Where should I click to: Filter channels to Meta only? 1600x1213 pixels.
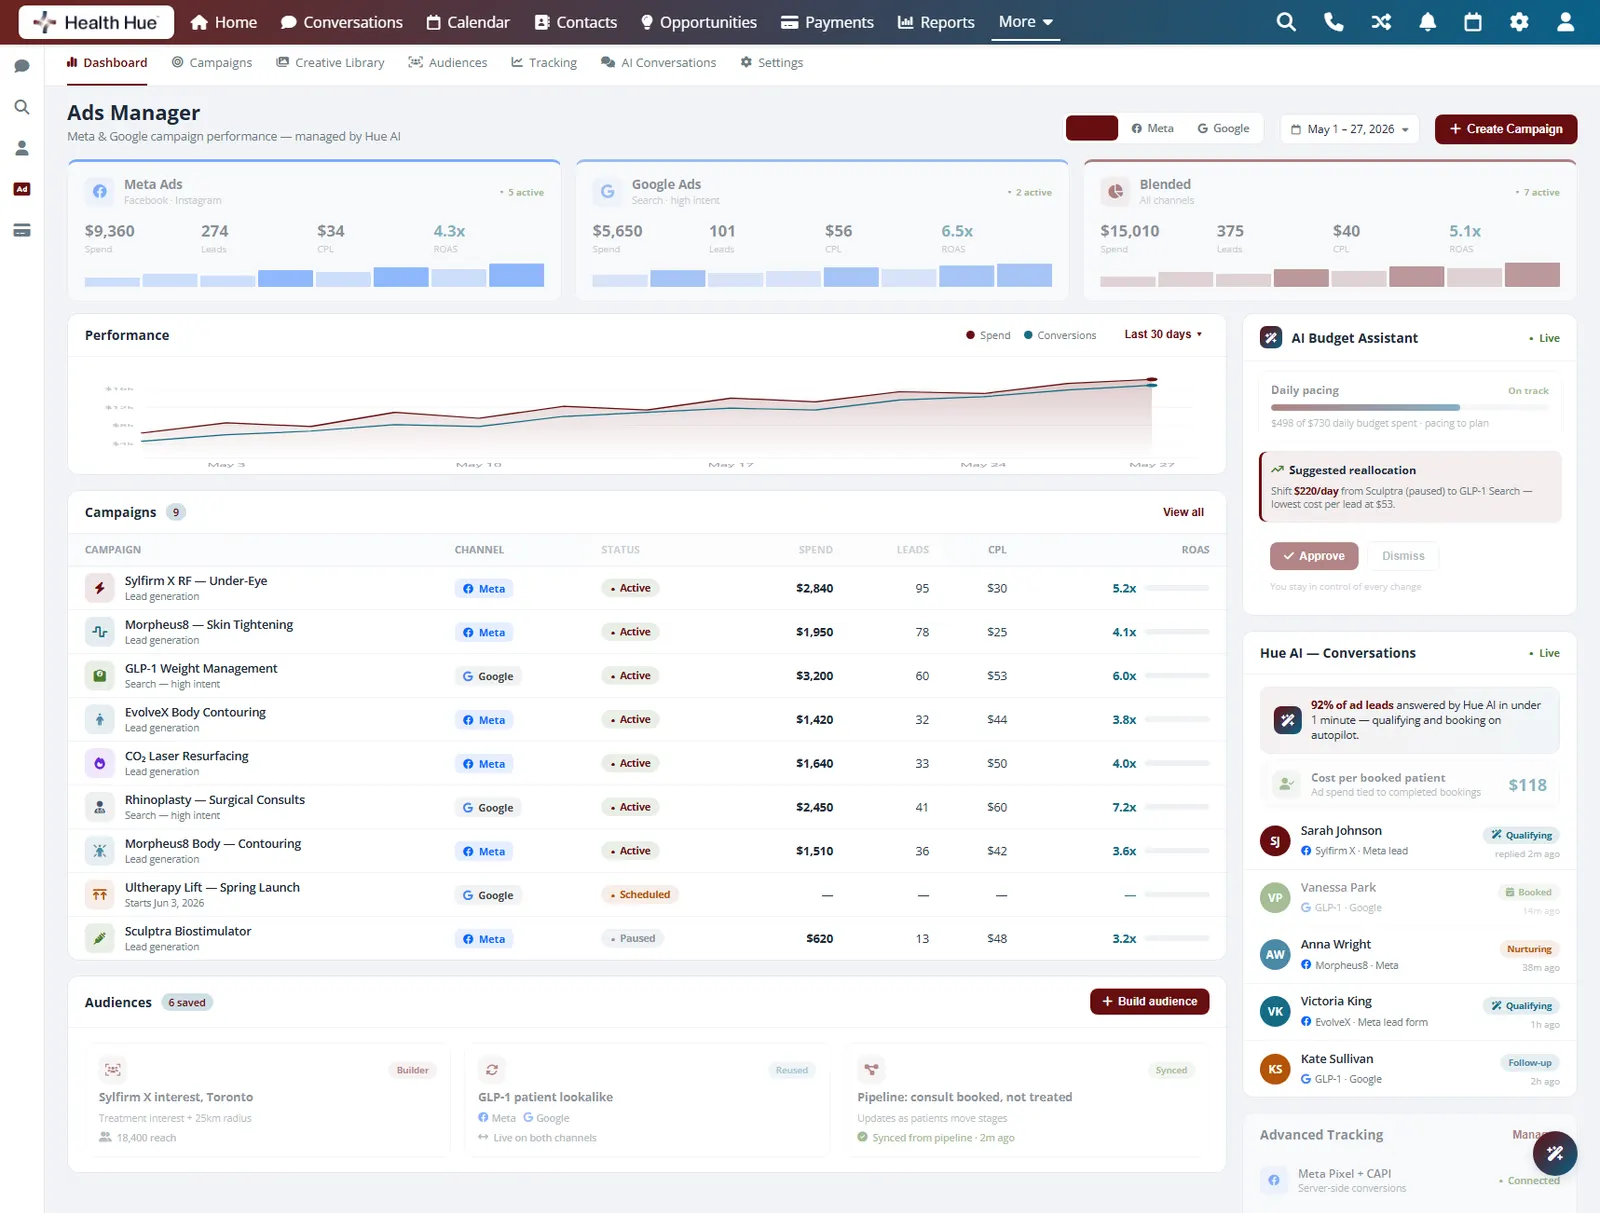(1153, 129)
